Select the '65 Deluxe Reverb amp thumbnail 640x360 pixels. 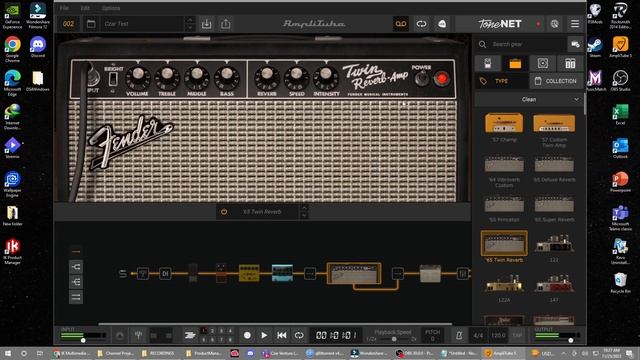(554, 164)
